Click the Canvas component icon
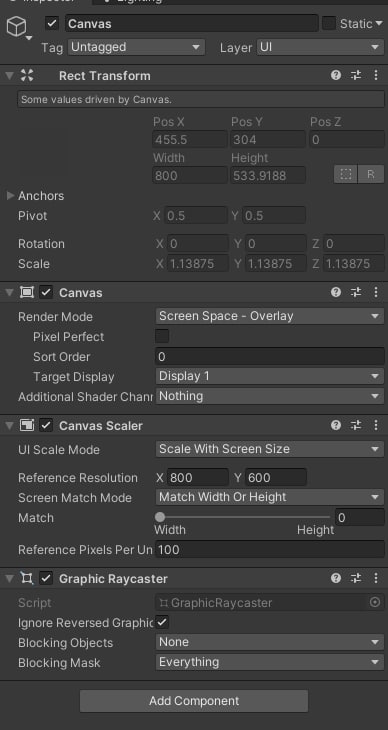Image resolution: width=388 pixels, height=730 pixels. pos(27,292)
